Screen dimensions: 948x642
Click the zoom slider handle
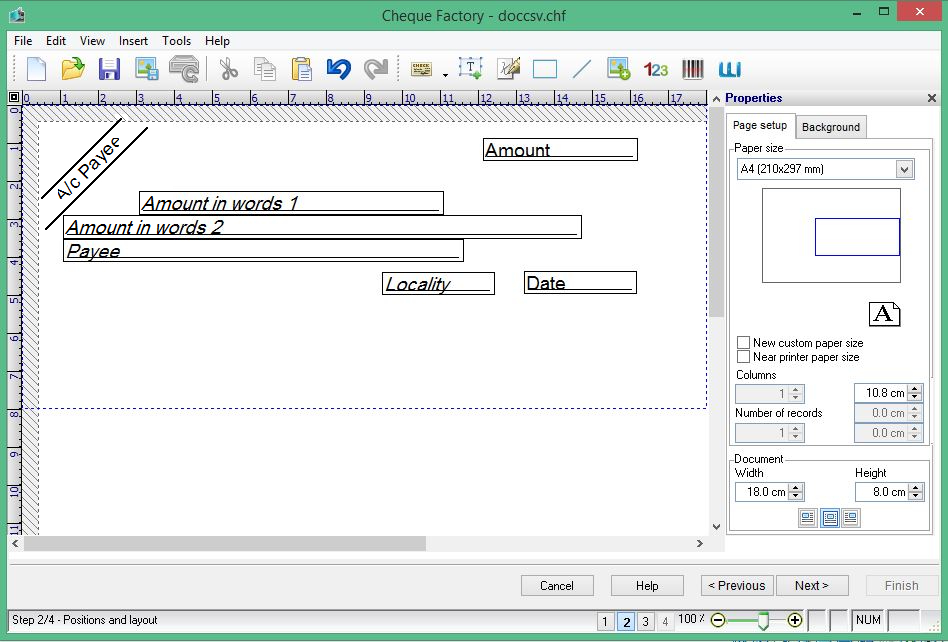(763, 621)
